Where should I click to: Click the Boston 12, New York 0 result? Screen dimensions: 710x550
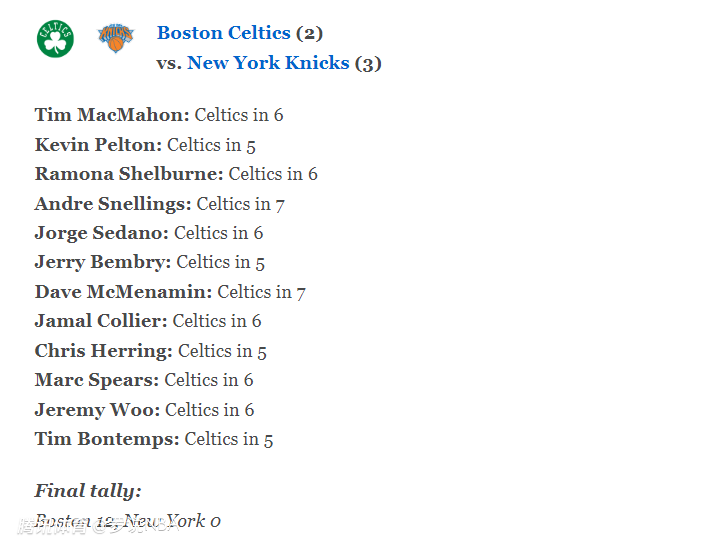coord(128,521)
